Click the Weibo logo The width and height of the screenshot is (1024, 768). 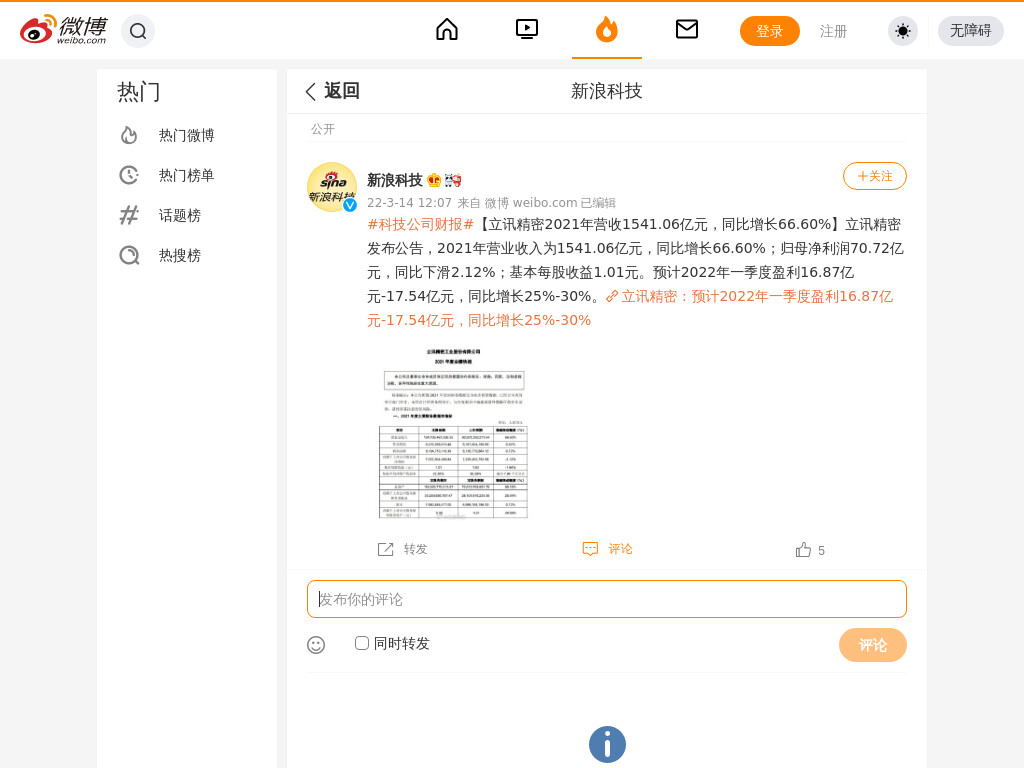(63, 30)
